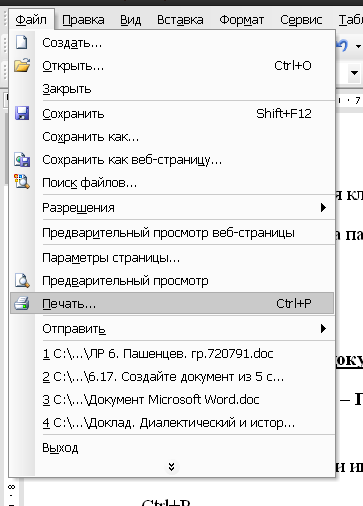Choose Предварительный просмотр entry
The height and width of the screenshot is (506, 363).
(x=172, y=281)
